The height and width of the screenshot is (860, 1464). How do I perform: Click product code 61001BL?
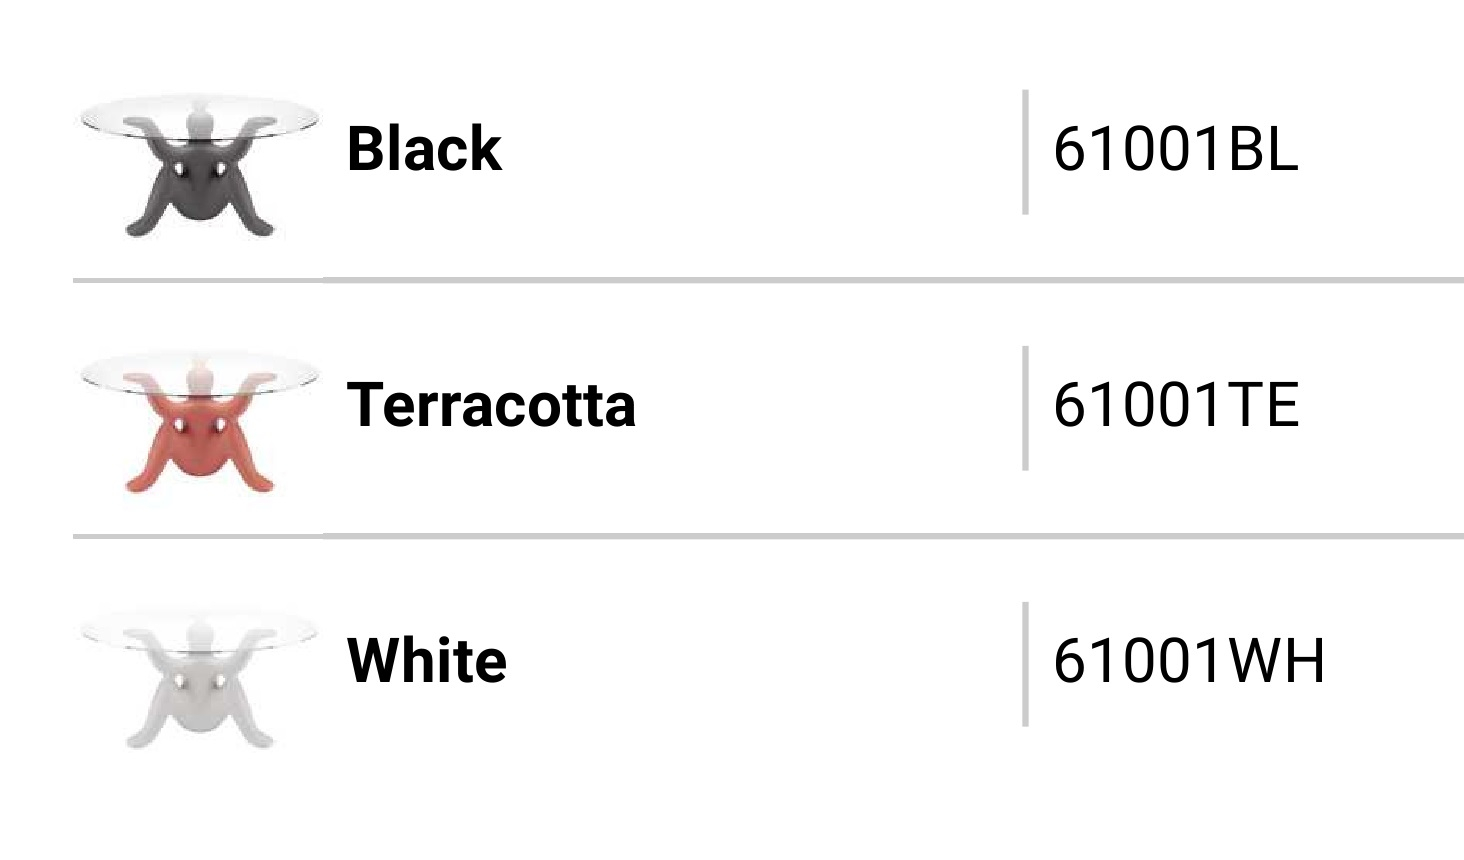coord(1176,149)
